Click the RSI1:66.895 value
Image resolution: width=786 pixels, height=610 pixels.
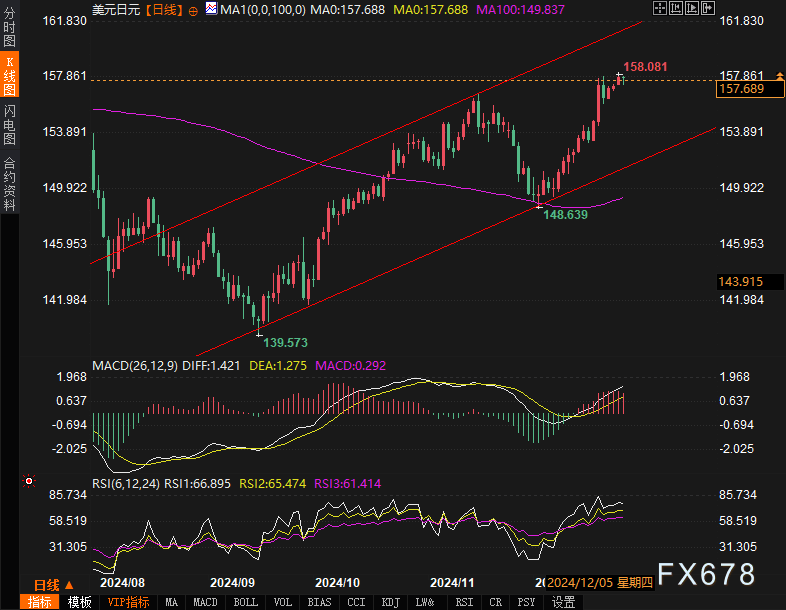[198, 484]
